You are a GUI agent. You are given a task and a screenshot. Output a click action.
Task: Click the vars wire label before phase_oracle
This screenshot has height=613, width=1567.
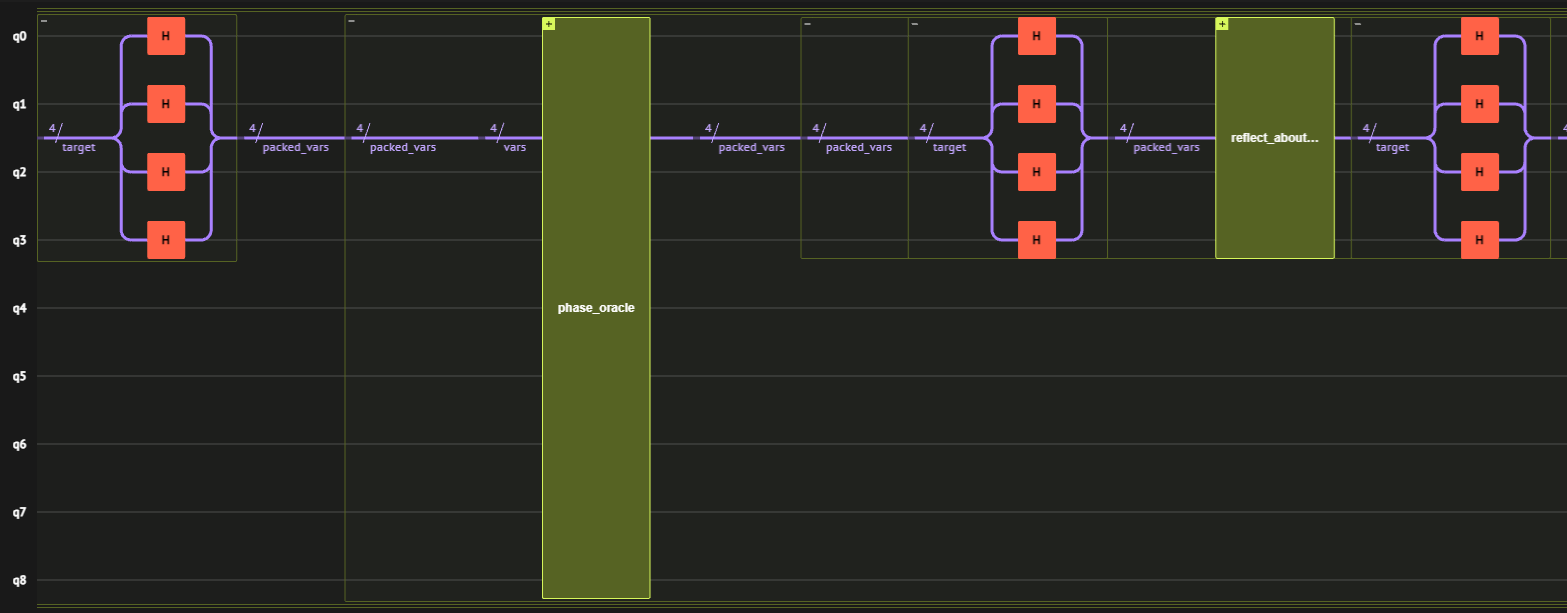[x=514, y=148]
